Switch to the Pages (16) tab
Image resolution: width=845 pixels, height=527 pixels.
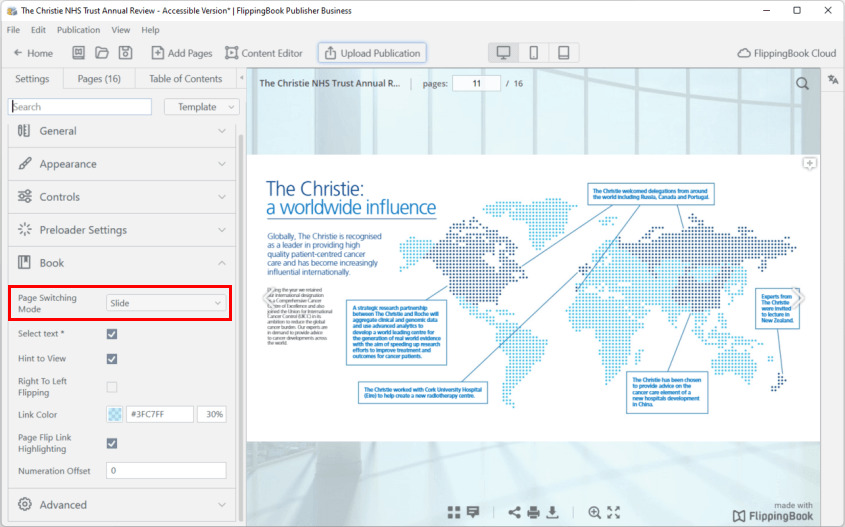click(x=99, y=79)
